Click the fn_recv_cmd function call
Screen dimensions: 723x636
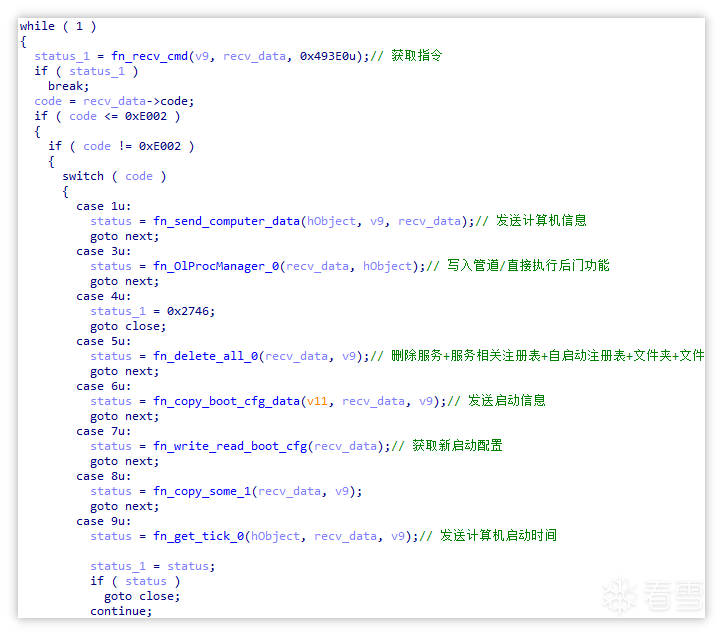click(x=149, y=56)
